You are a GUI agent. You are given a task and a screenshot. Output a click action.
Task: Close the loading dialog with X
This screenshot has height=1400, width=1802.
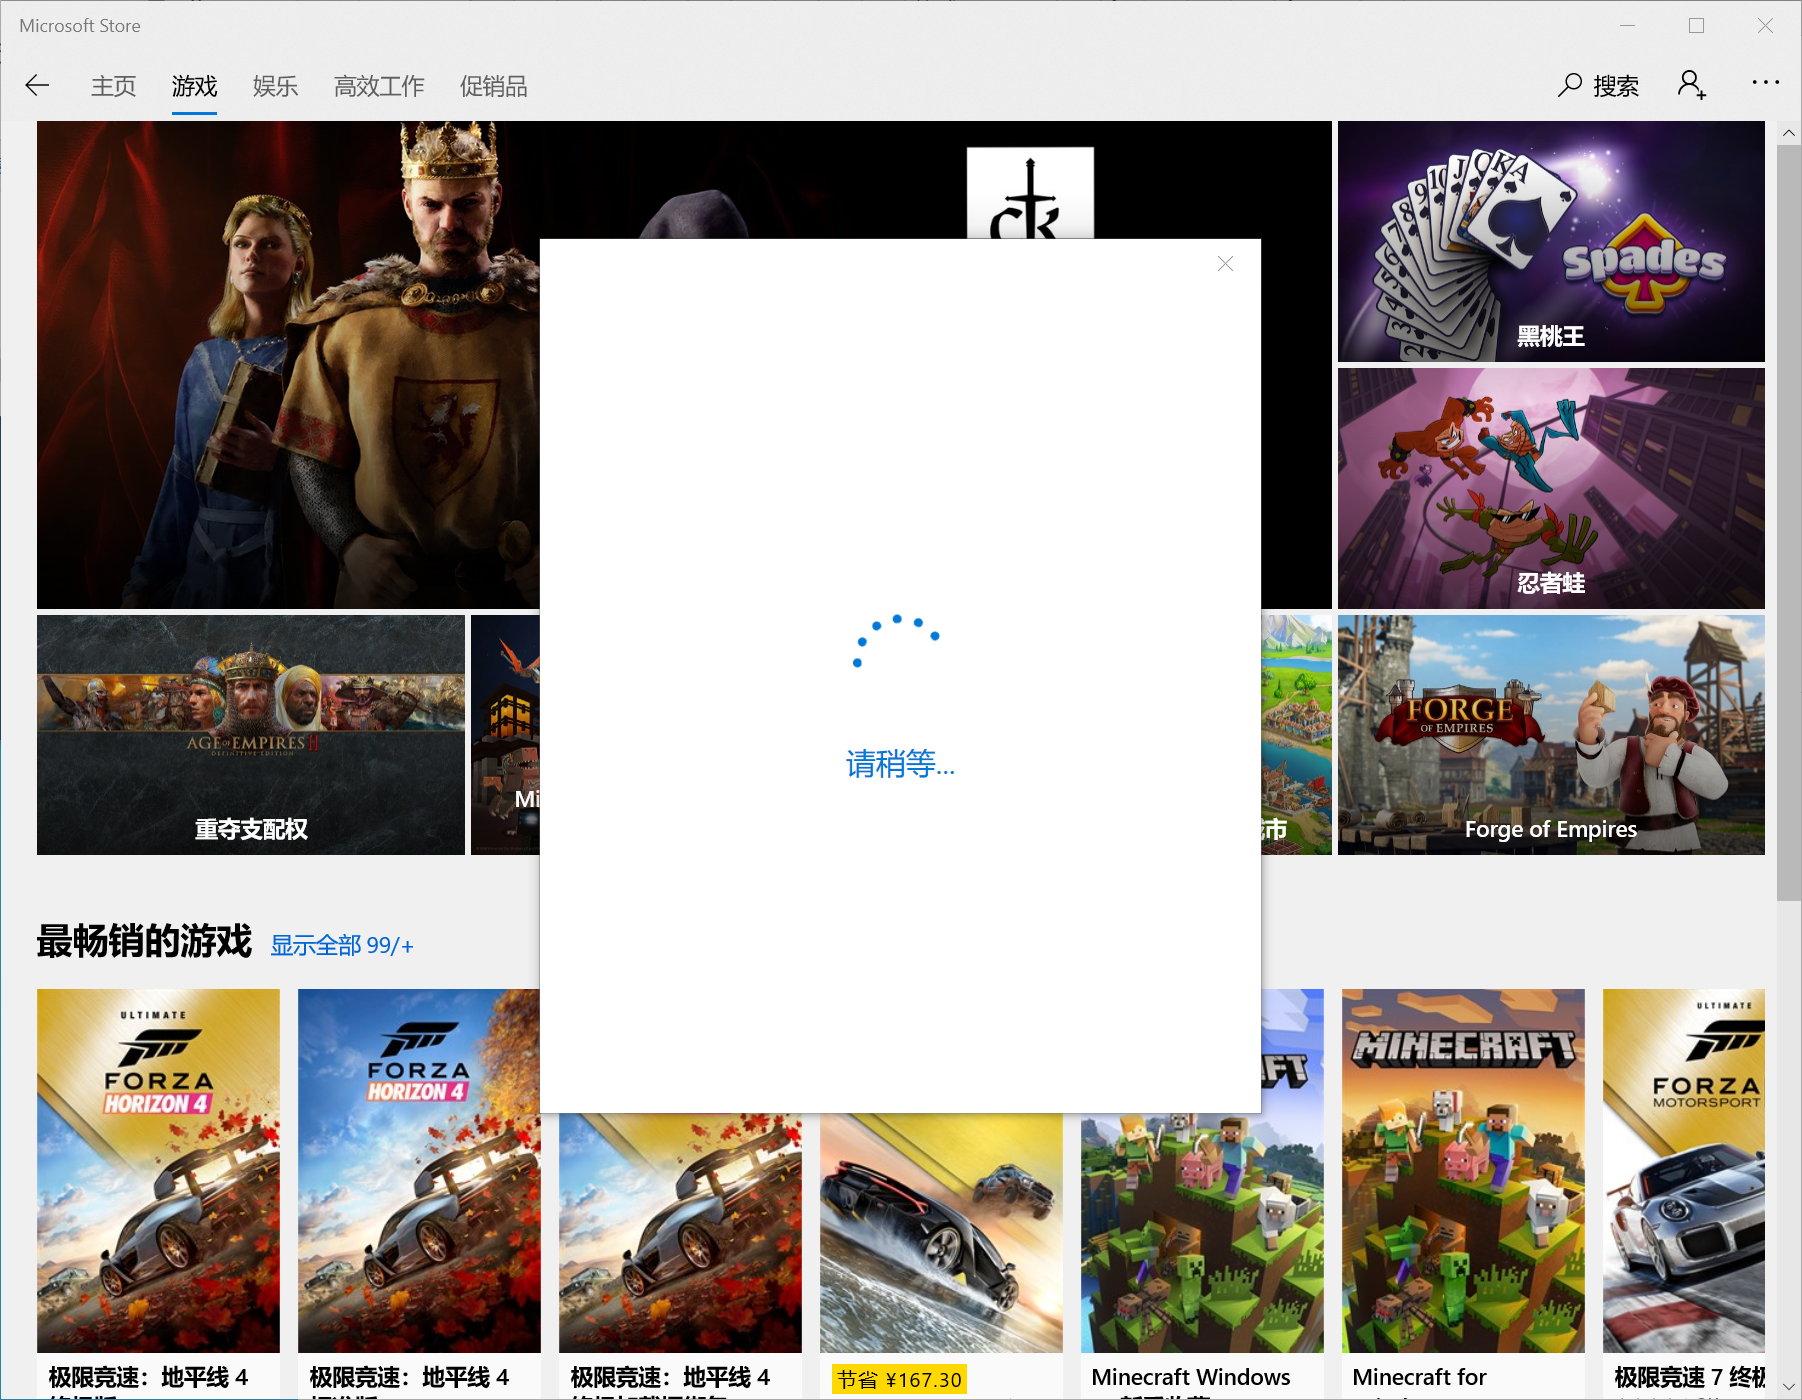pyautogui.click(x=1225, y=264)
